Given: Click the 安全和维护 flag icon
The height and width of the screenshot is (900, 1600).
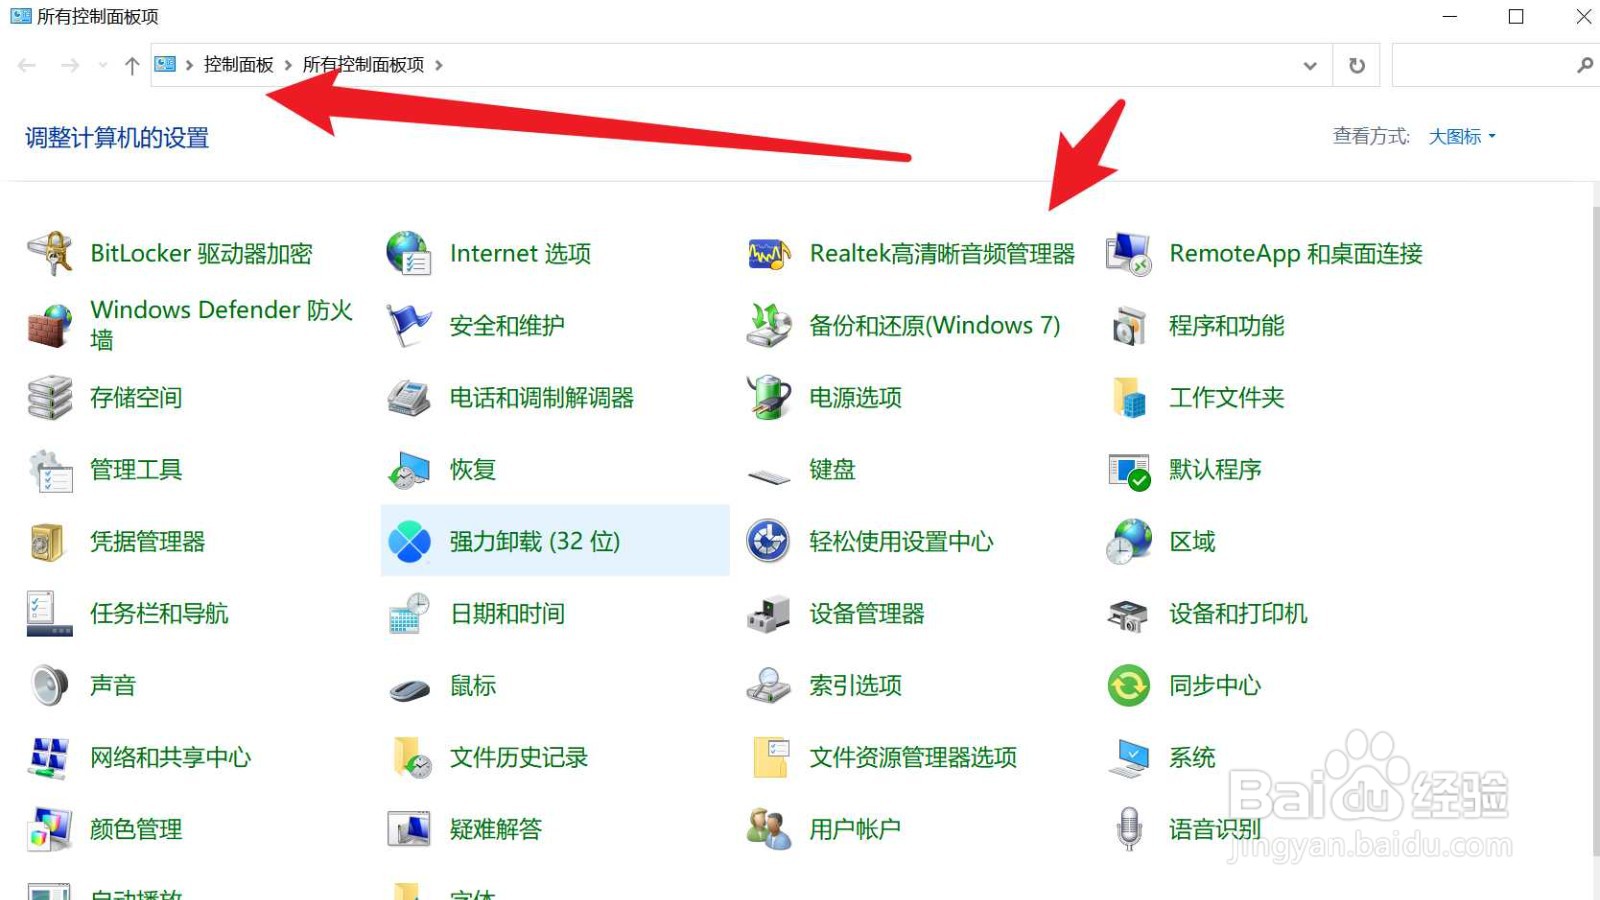Looking at the screenshot, I should coord(409,325).
